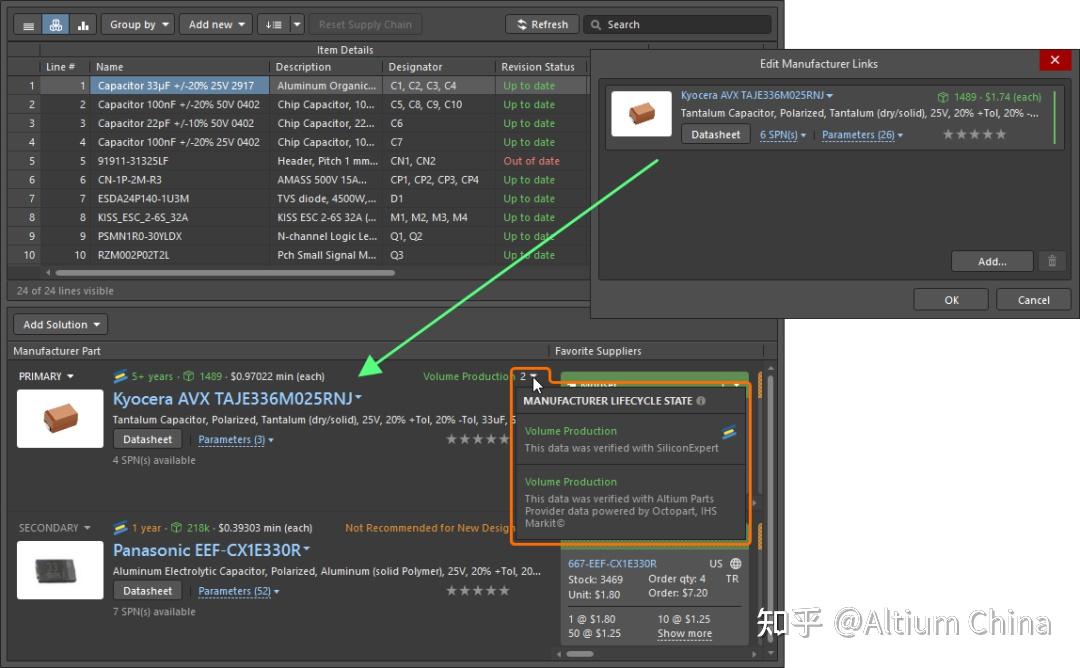Open Kyocera part dropdown in Edit Manufacturer Links
This screenshot has width=1080, height=668.
[829, 96]
